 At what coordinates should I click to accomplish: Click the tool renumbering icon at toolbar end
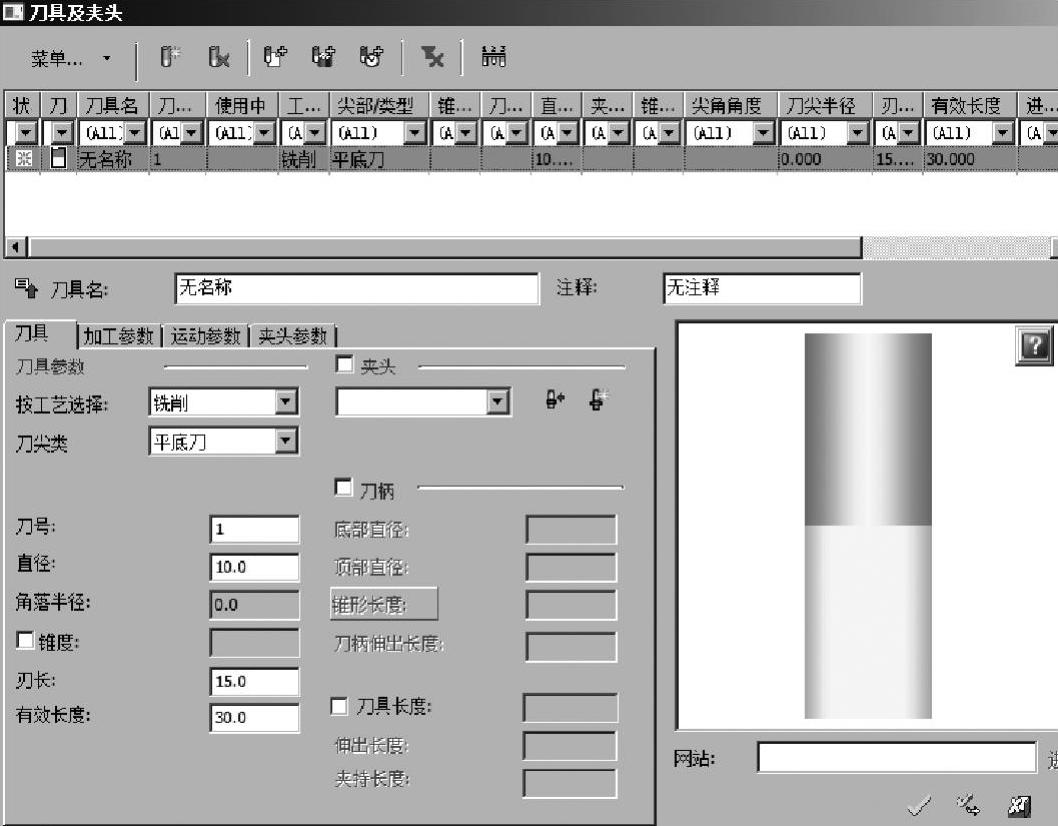coord(494,59)
